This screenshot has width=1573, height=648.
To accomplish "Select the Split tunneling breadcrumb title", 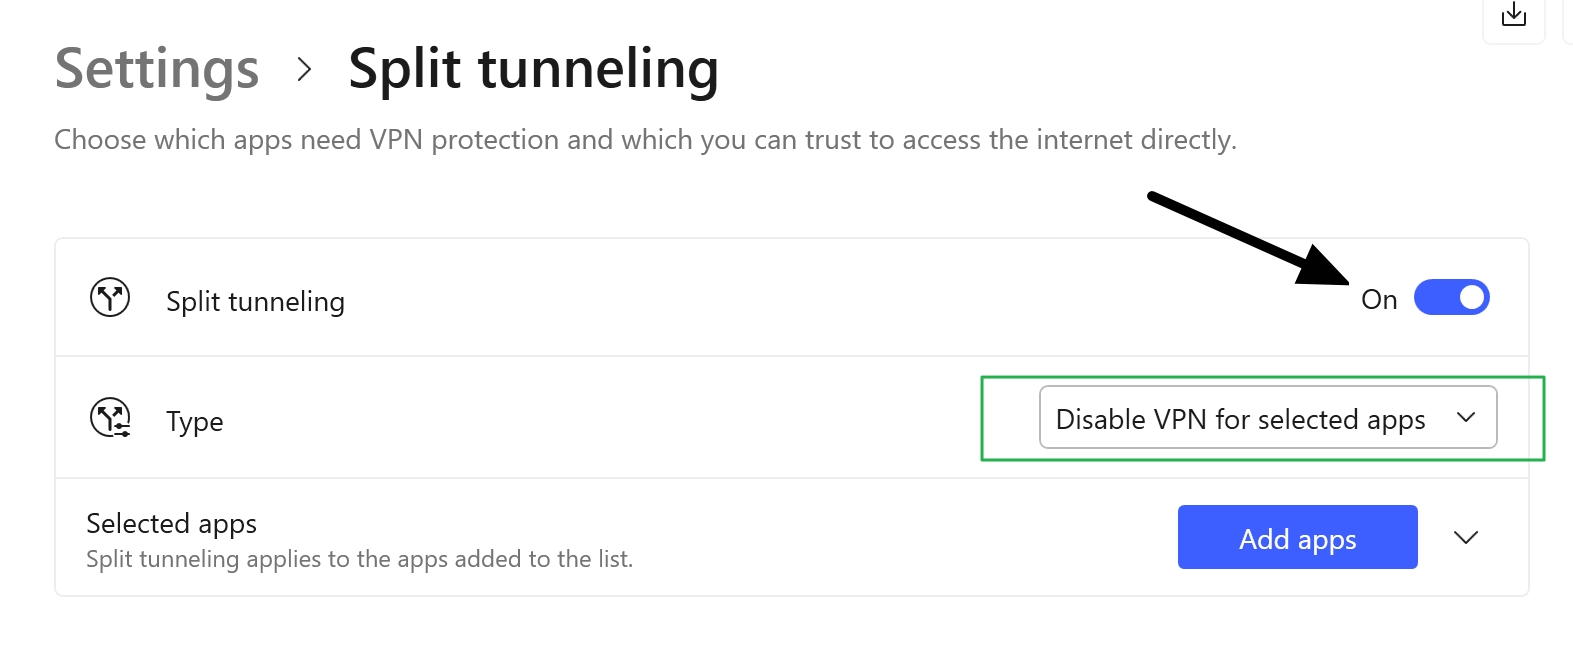I will tap(532, 69).
